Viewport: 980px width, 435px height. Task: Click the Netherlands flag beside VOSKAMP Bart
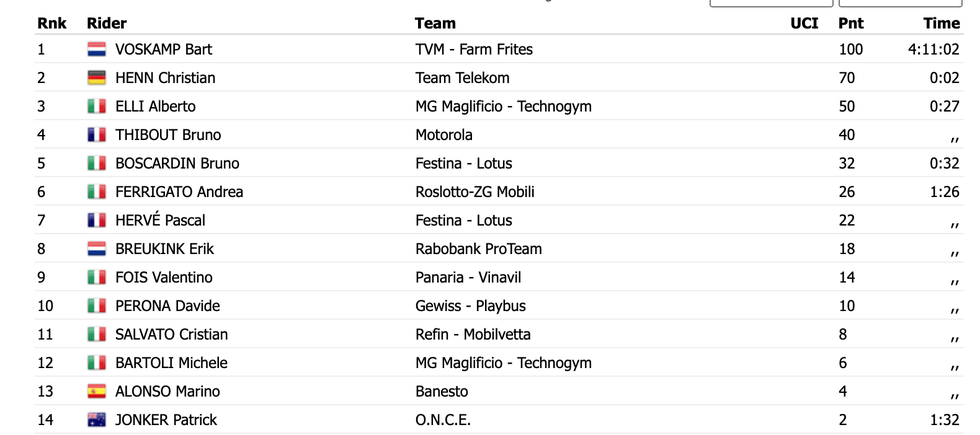[x=96, y=49]
